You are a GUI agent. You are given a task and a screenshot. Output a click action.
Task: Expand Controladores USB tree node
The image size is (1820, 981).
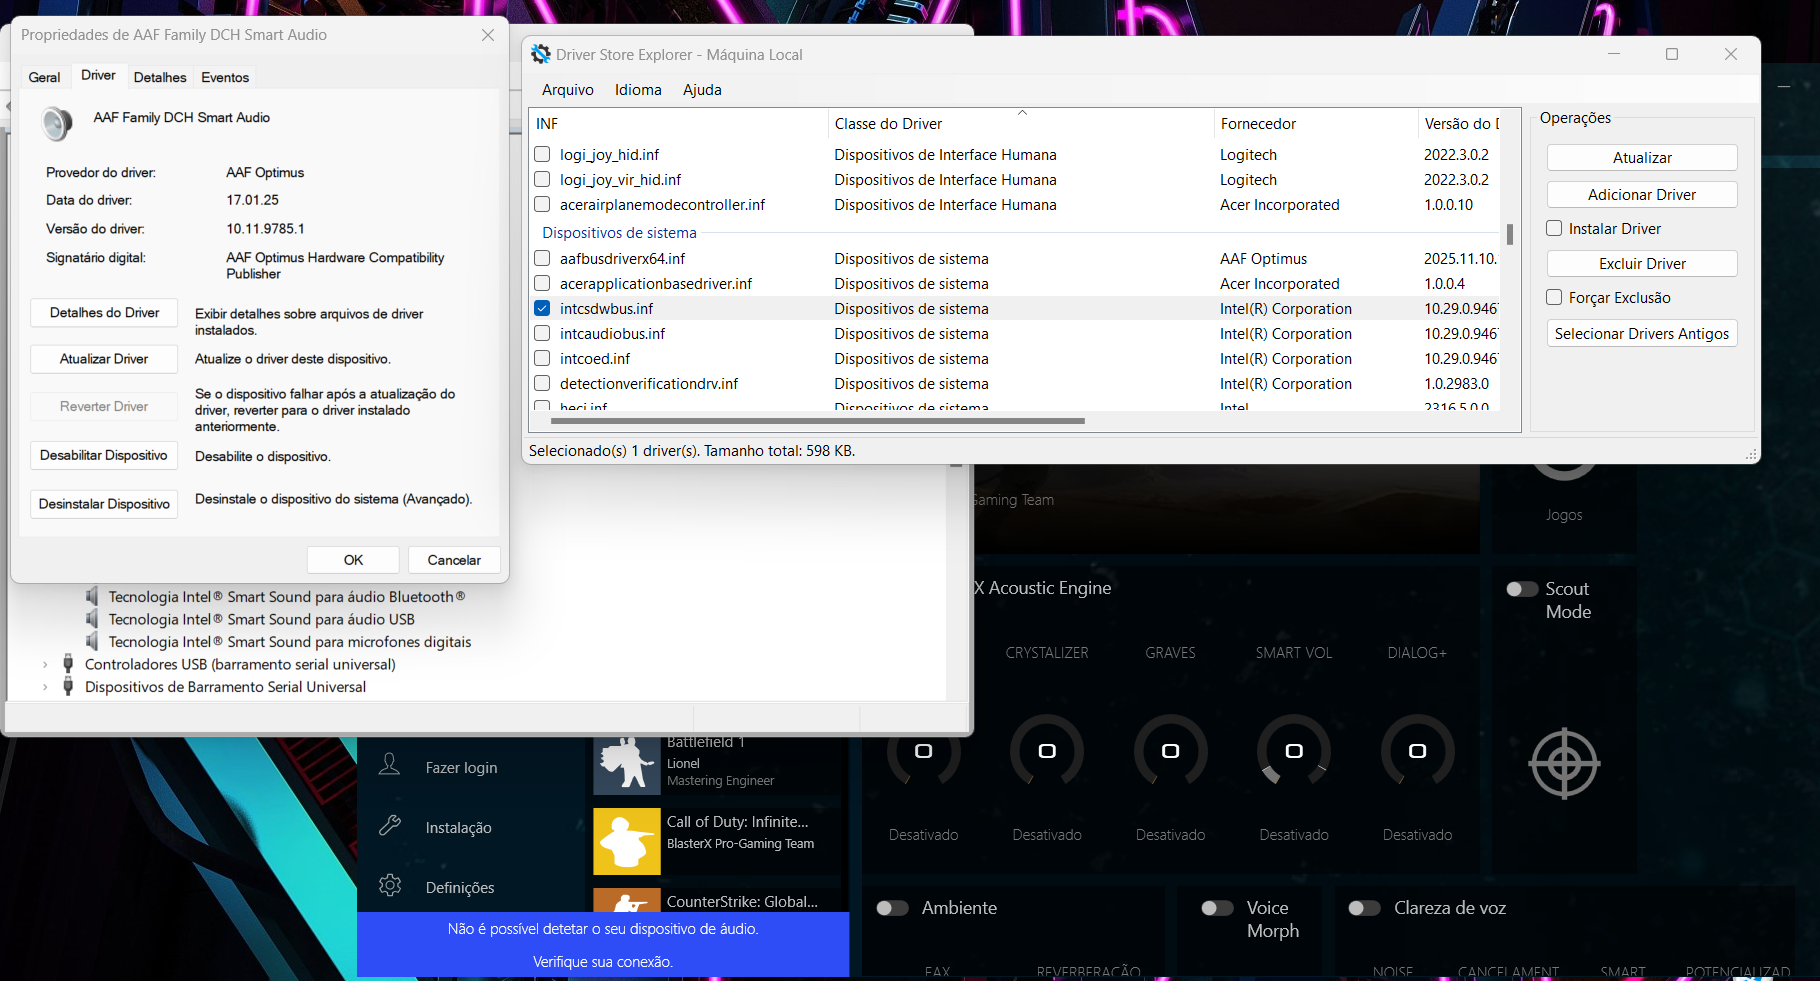tap(45, 664)
